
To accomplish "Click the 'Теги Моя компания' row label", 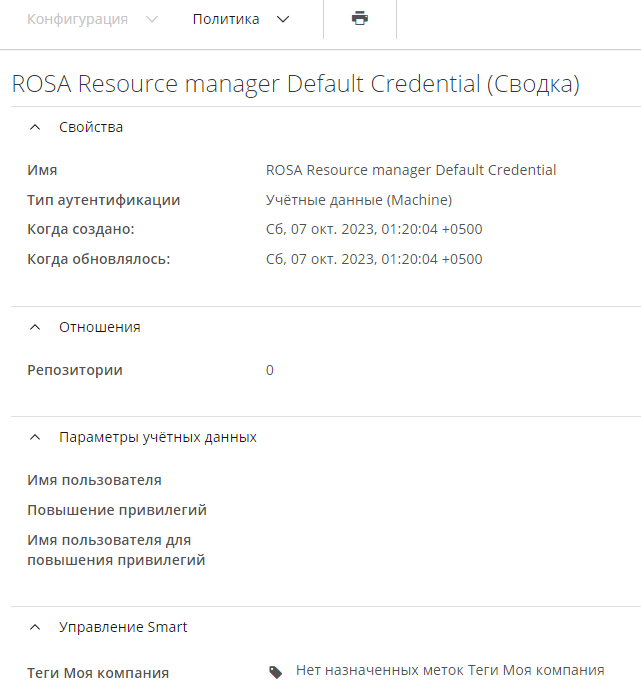I will pos(98,673).
